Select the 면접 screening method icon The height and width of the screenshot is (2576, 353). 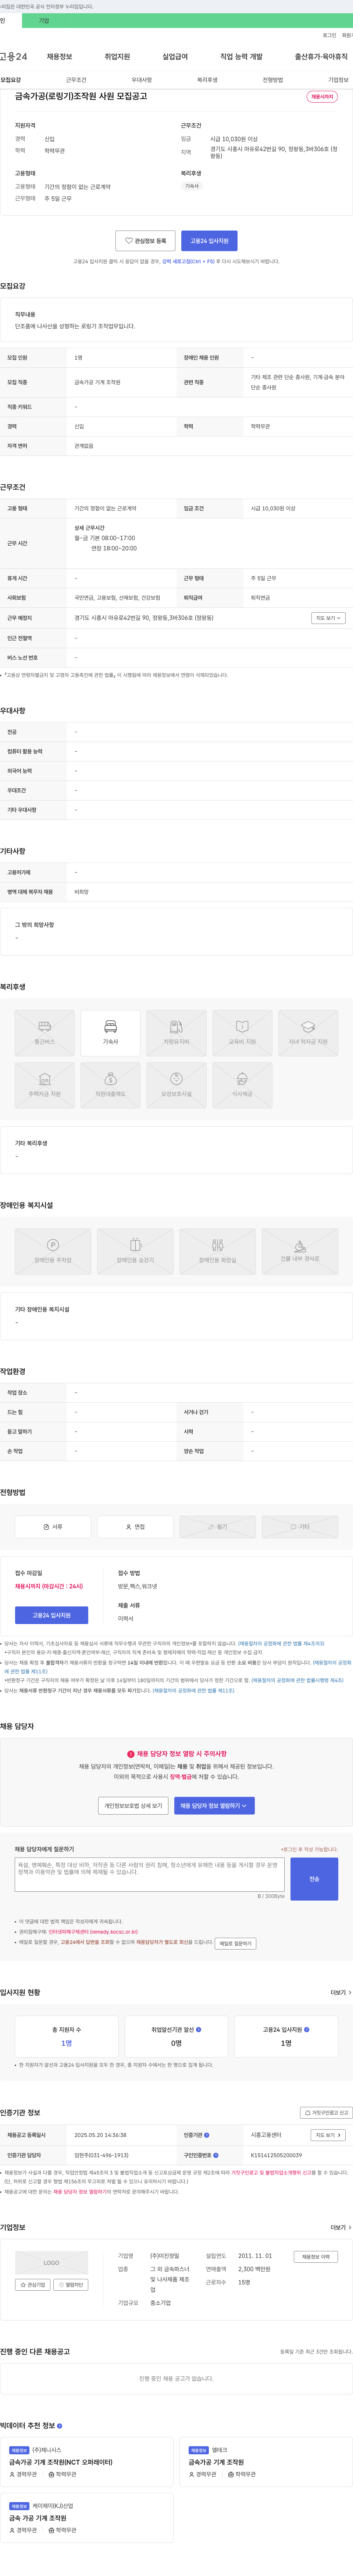click(135, 1527)
